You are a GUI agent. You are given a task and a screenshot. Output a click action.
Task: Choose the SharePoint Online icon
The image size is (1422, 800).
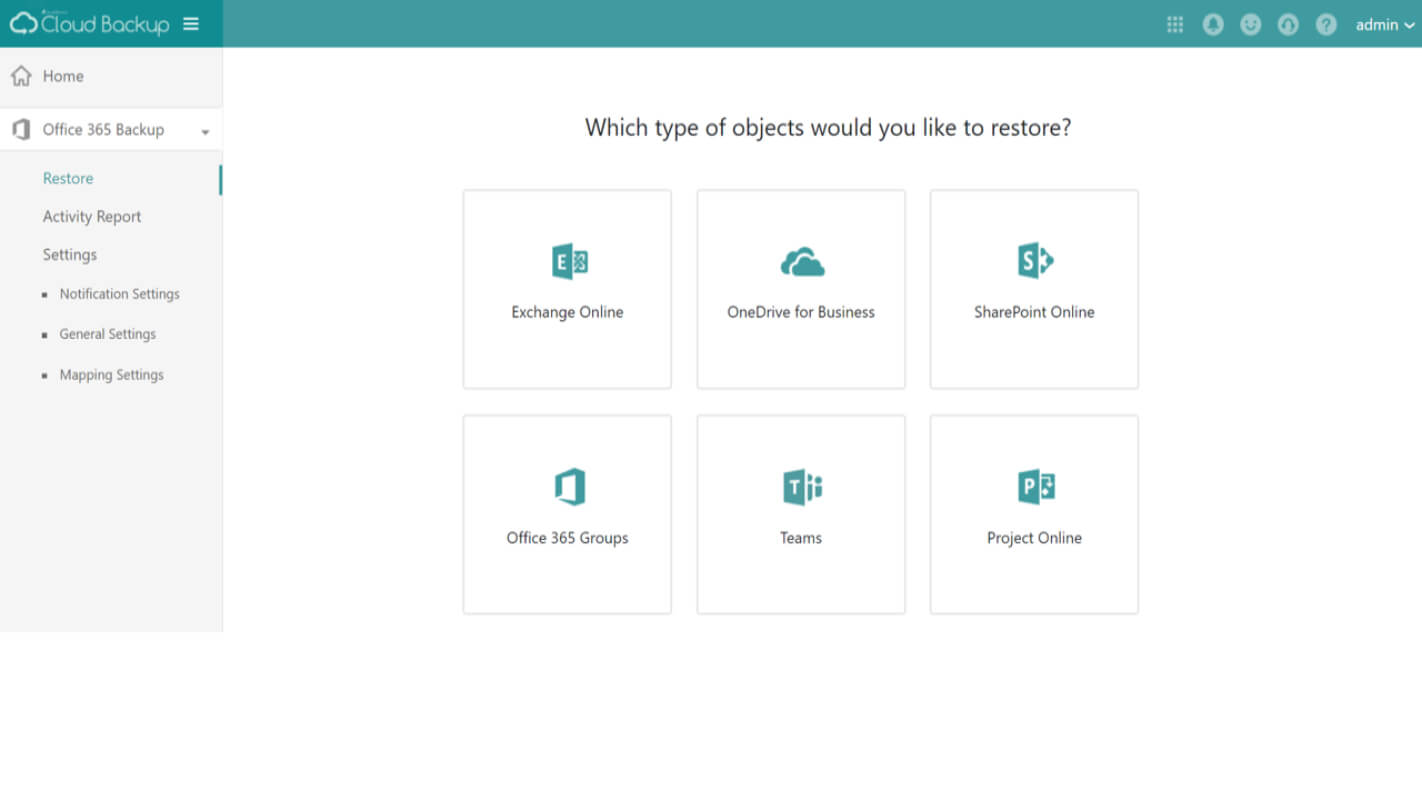(x=1035, y=261)
